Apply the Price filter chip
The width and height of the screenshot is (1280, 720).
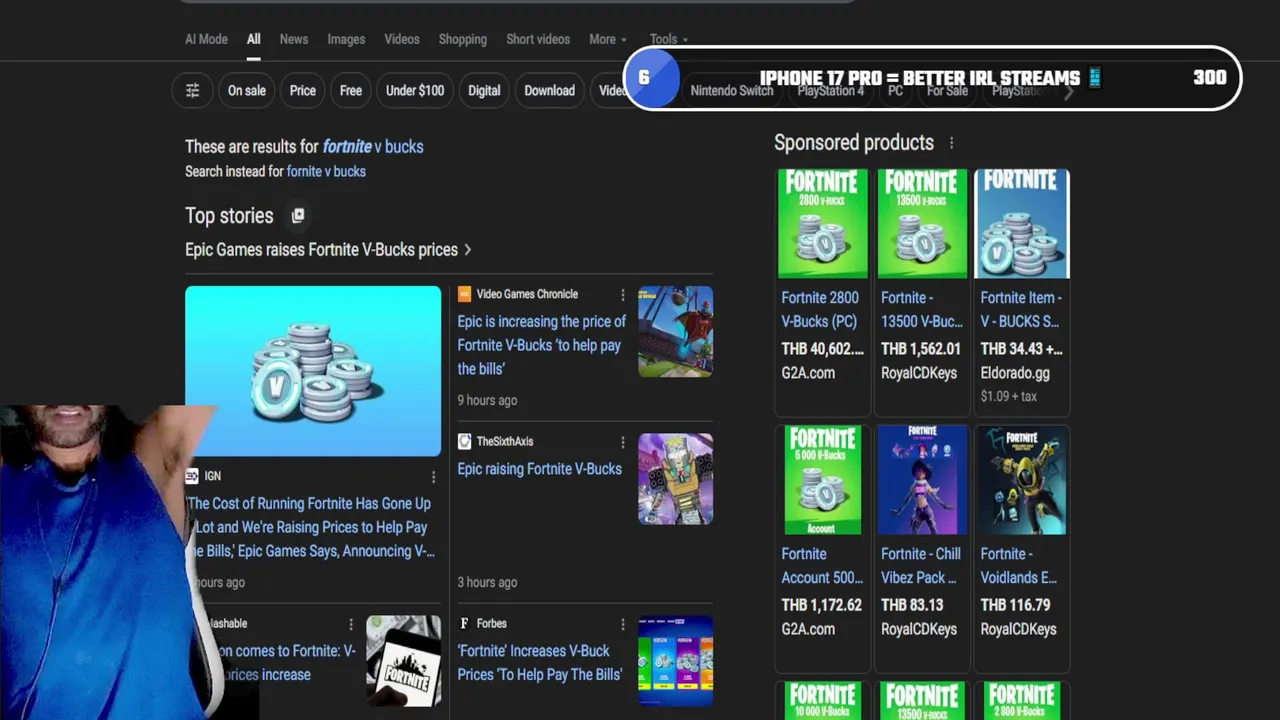click(303, 90)
